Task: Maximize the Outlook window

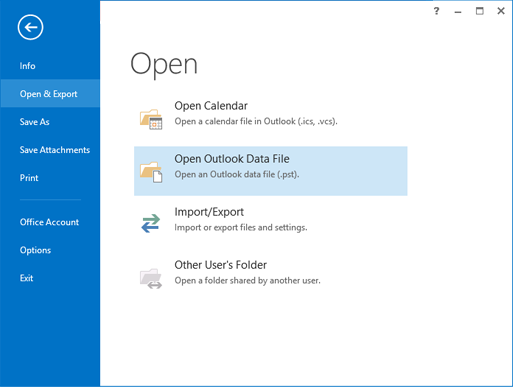Action: 479,11
